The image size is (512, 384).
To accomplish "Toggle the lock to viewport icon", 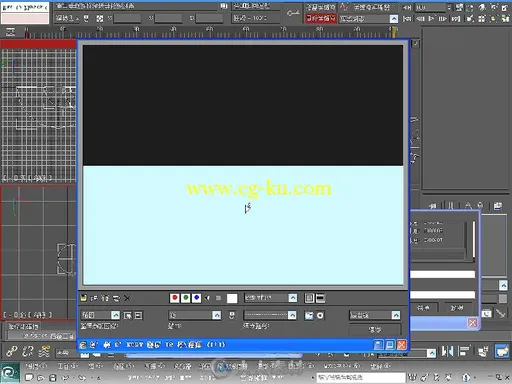I will tap(232, 315).
